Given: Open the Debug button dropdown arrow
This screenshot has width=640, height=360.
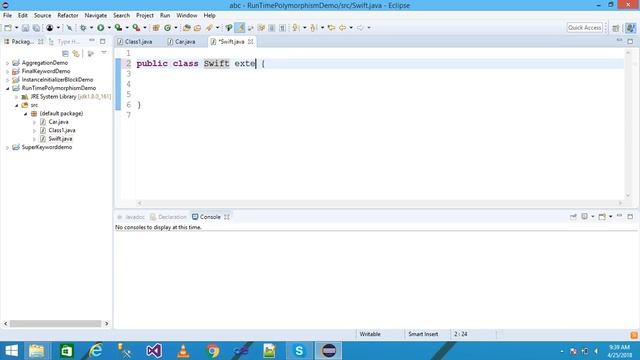Looking at the screenshot, I should pyautogui.click(x=91, y=28).
